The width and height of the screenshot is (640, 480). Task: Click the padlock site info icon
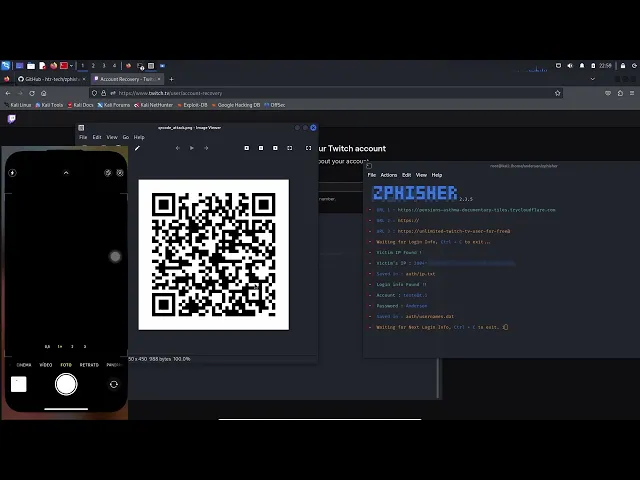click(104, 93)
